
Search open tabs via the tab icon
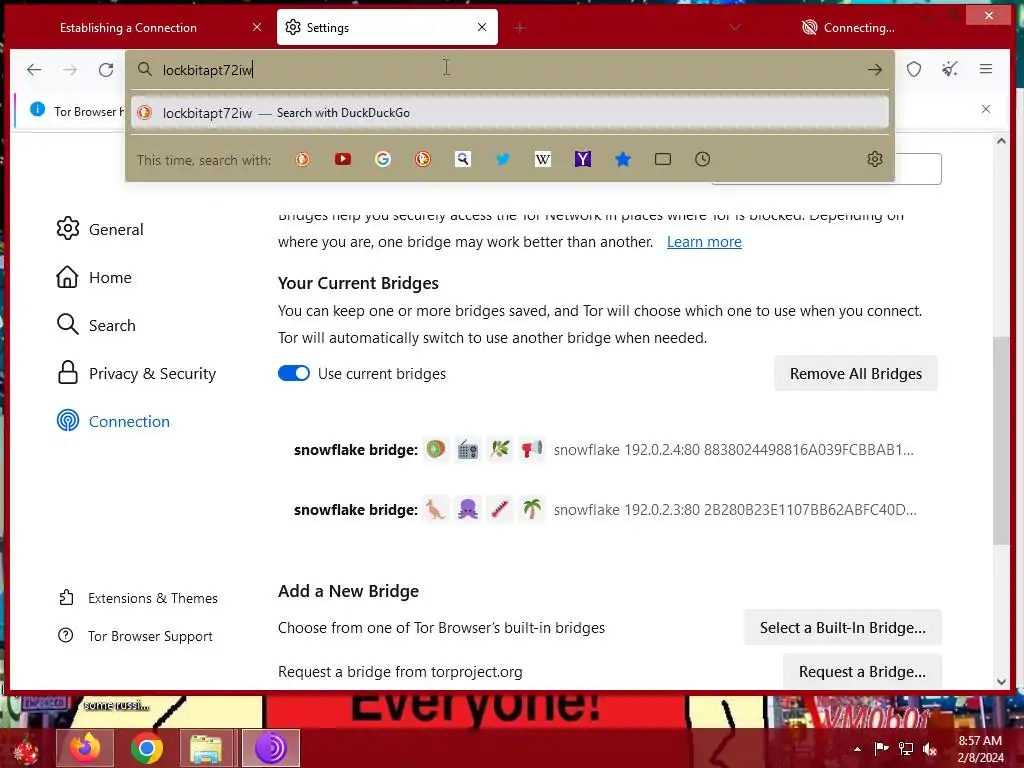pyautogui.click(x=663, y=159)
